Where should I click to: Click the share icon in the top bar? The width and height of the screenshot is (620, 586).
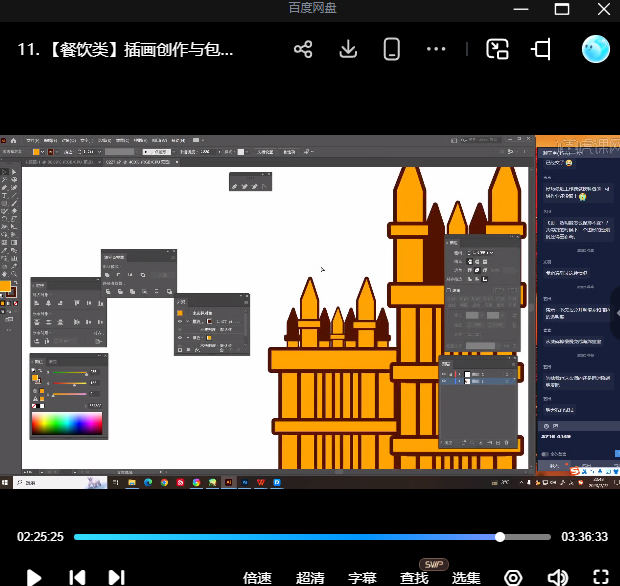coord(303,49)
